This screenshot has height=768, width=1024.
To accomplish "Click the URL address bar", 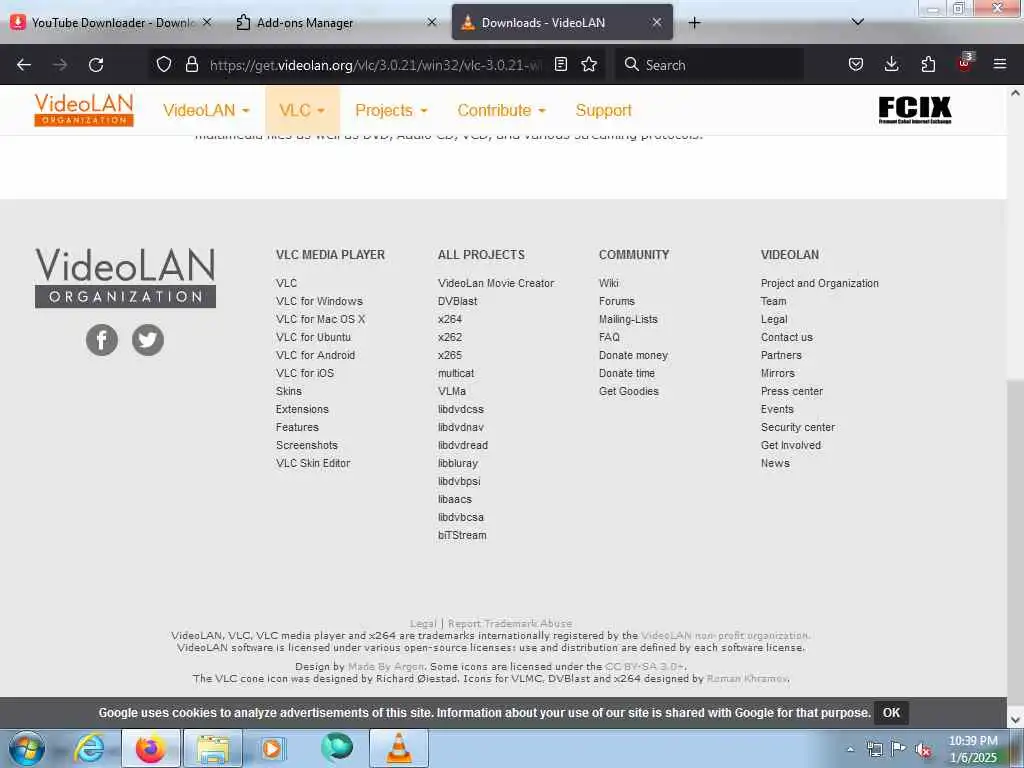I will click(x=376, y=65).
